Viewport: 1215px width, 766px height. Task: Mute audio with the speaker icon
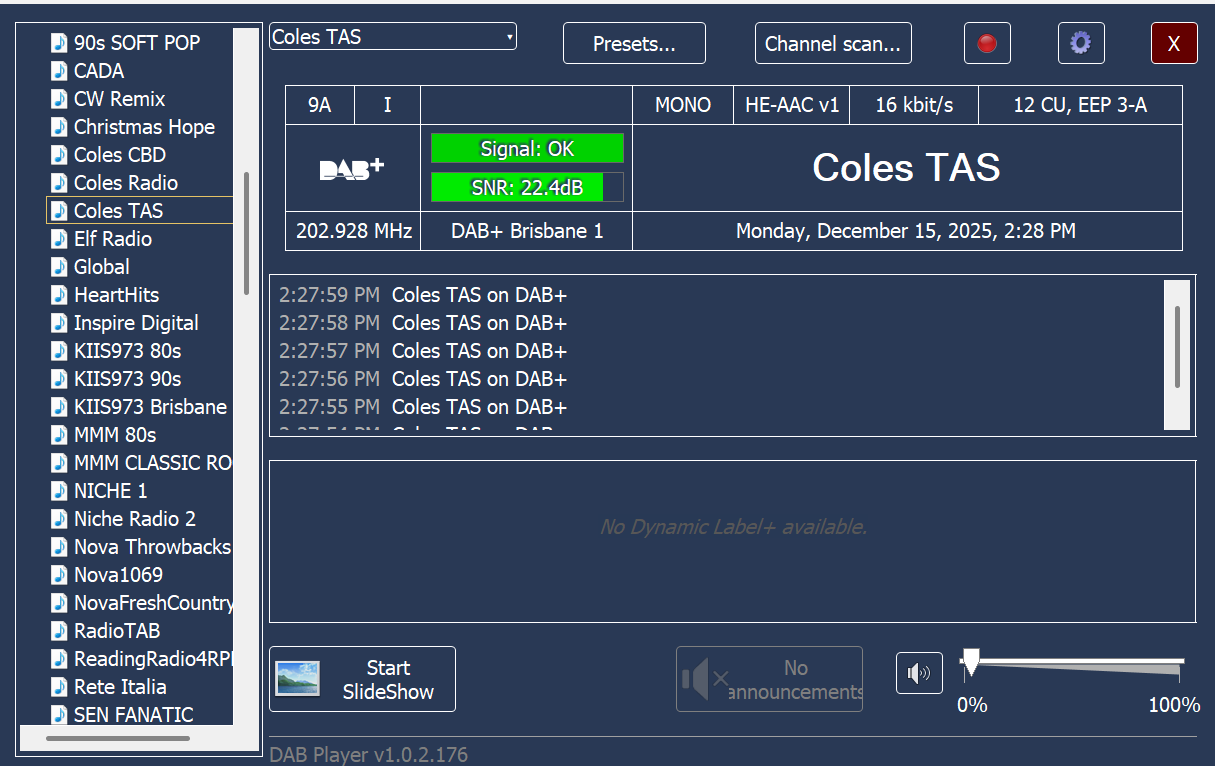click(x=918, y=673)
